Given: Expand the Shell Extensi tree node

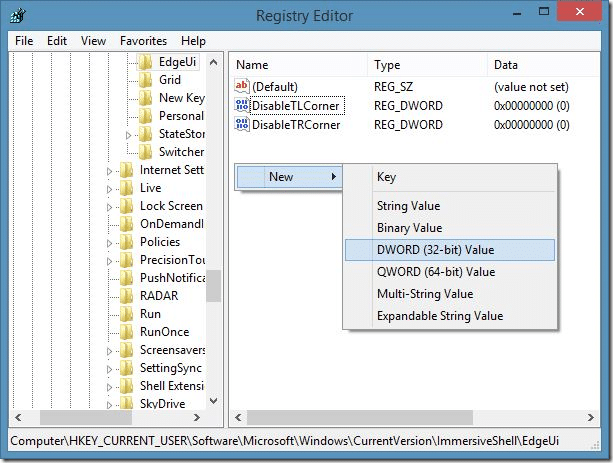Looking at the screenshot, I should pyautogui.click(x=109, y=387).
